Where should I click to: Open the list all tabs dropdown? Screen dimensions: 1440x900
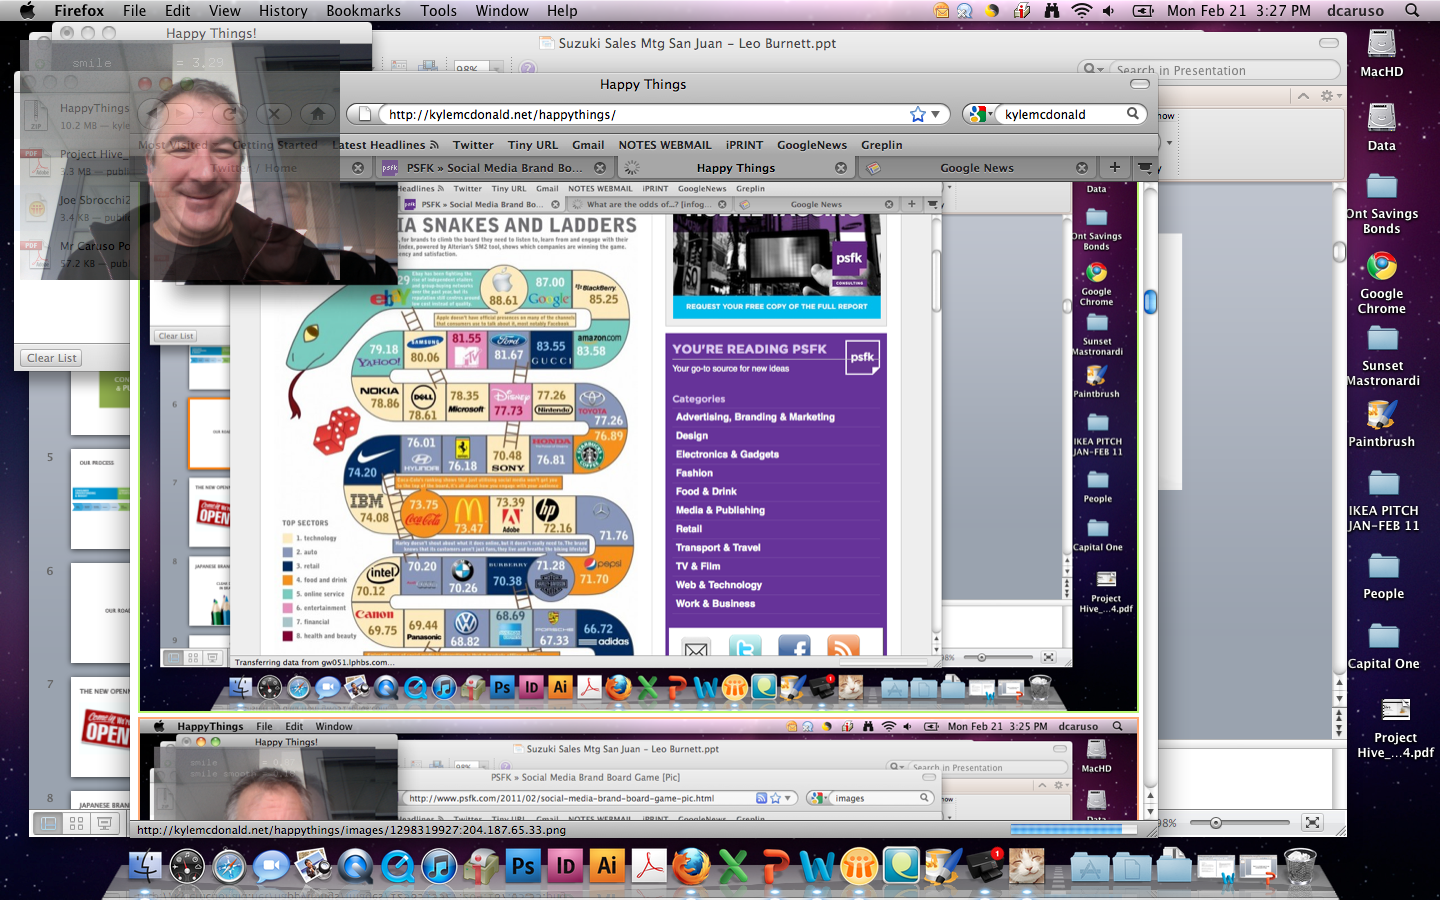[1145, 167]
